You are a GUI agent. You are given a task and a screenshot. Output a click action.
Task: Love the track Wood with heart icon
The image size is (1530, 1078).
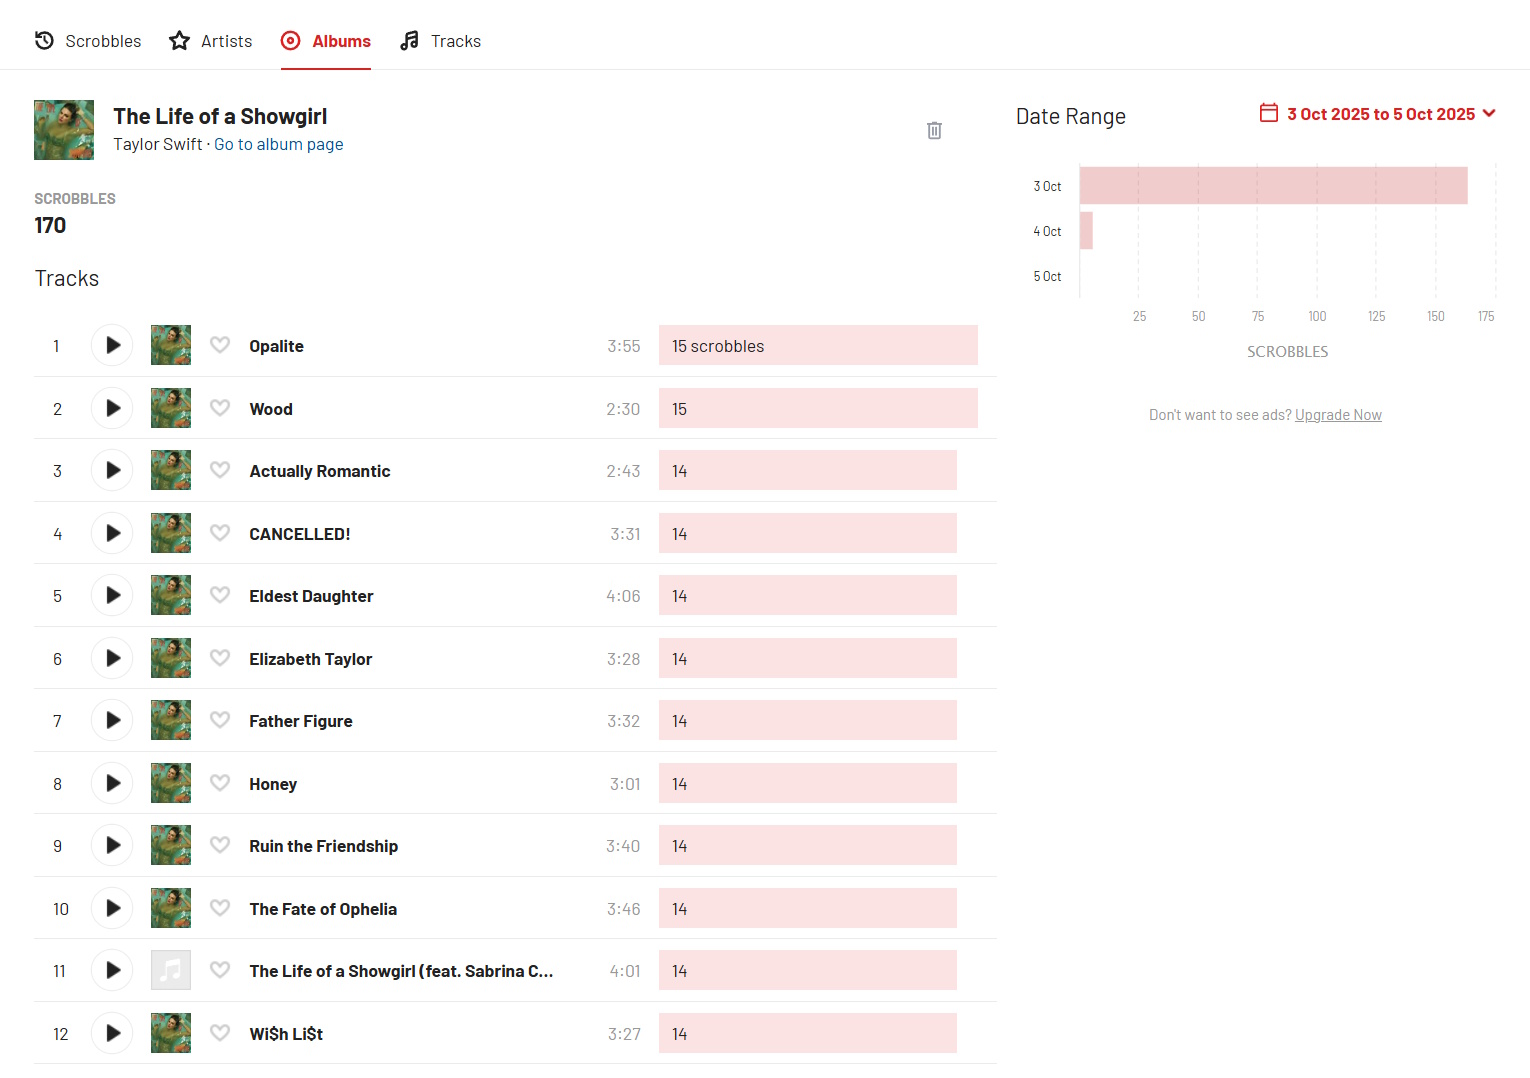[x=220, y=408]
